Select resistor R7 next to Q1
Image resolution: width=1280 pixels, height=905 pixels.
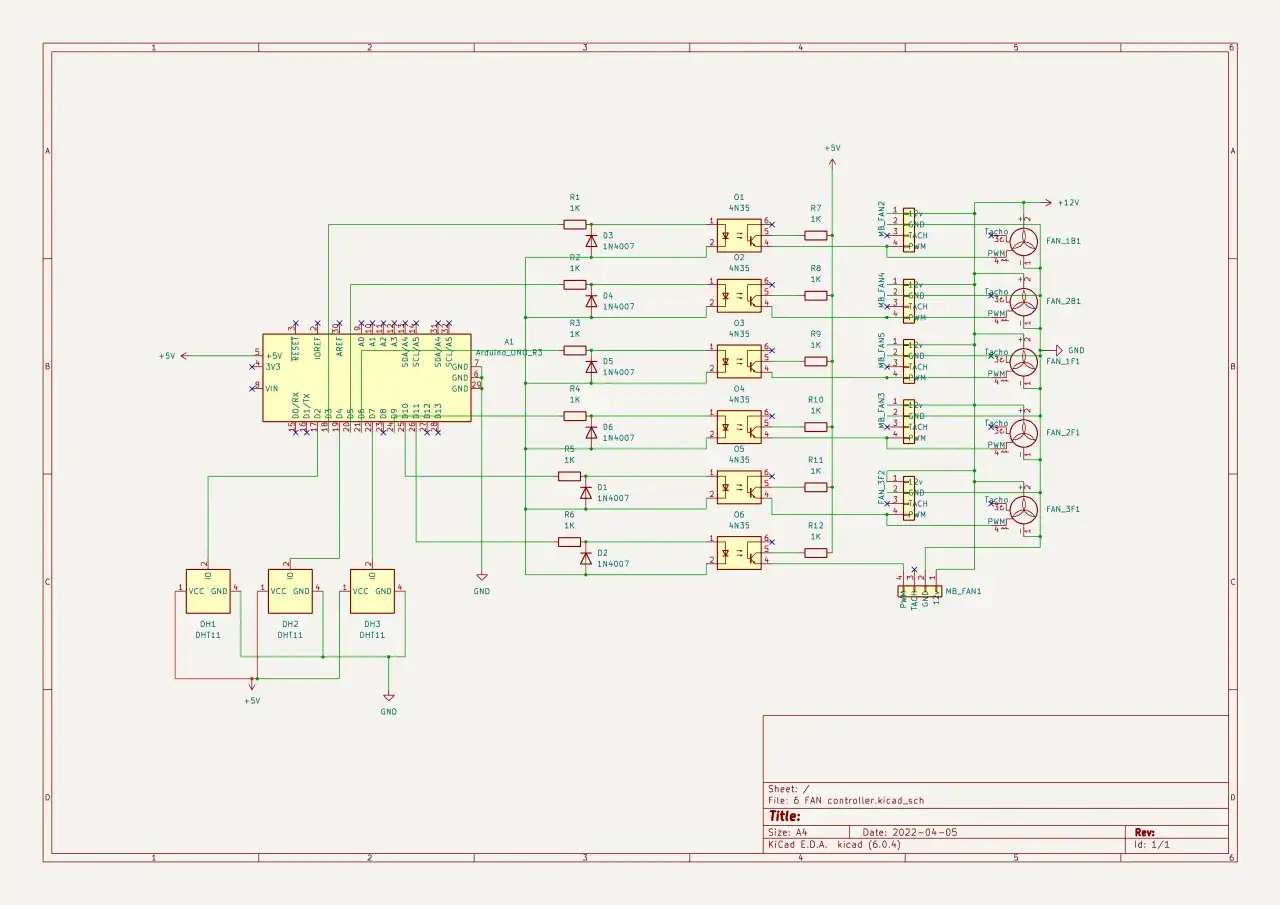(x=816, y=235)
